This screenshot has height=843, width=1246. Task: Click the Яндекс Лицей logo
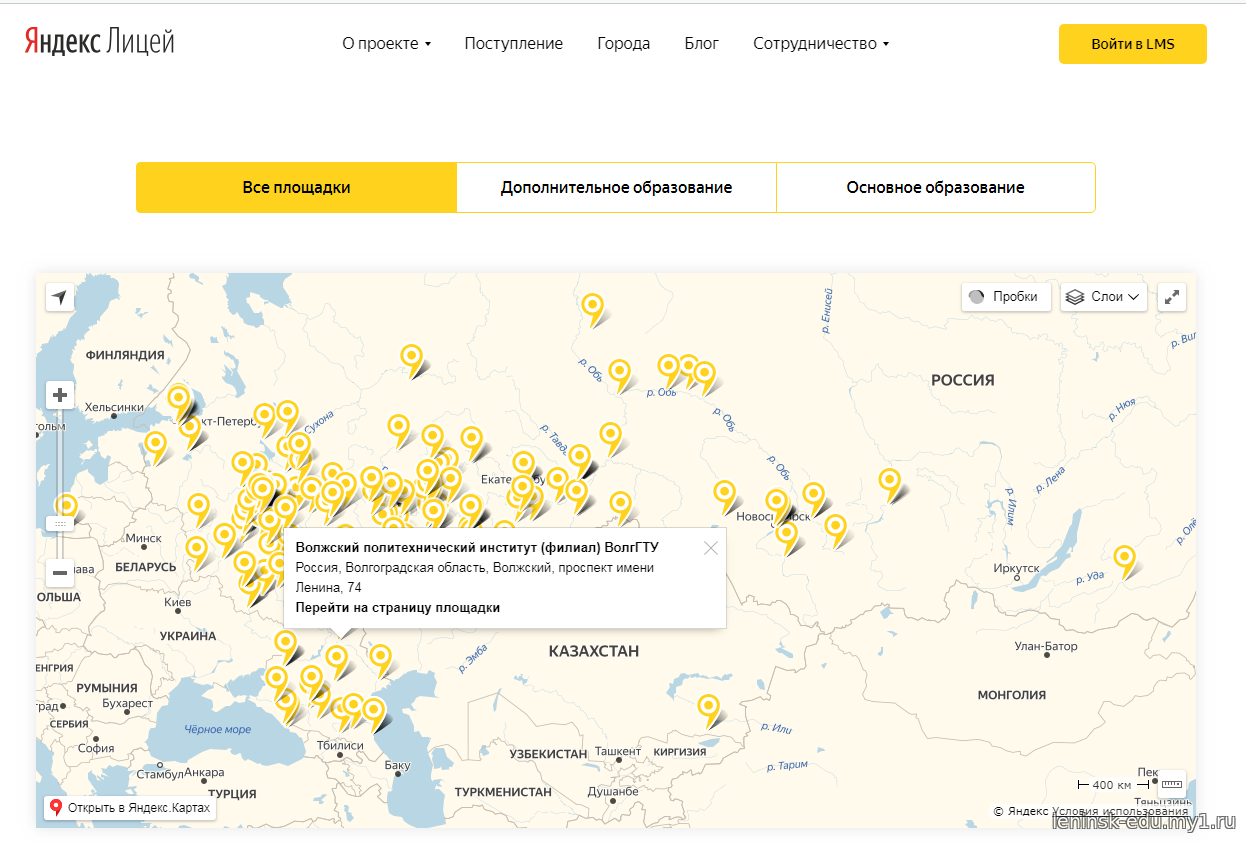point(100,42)
